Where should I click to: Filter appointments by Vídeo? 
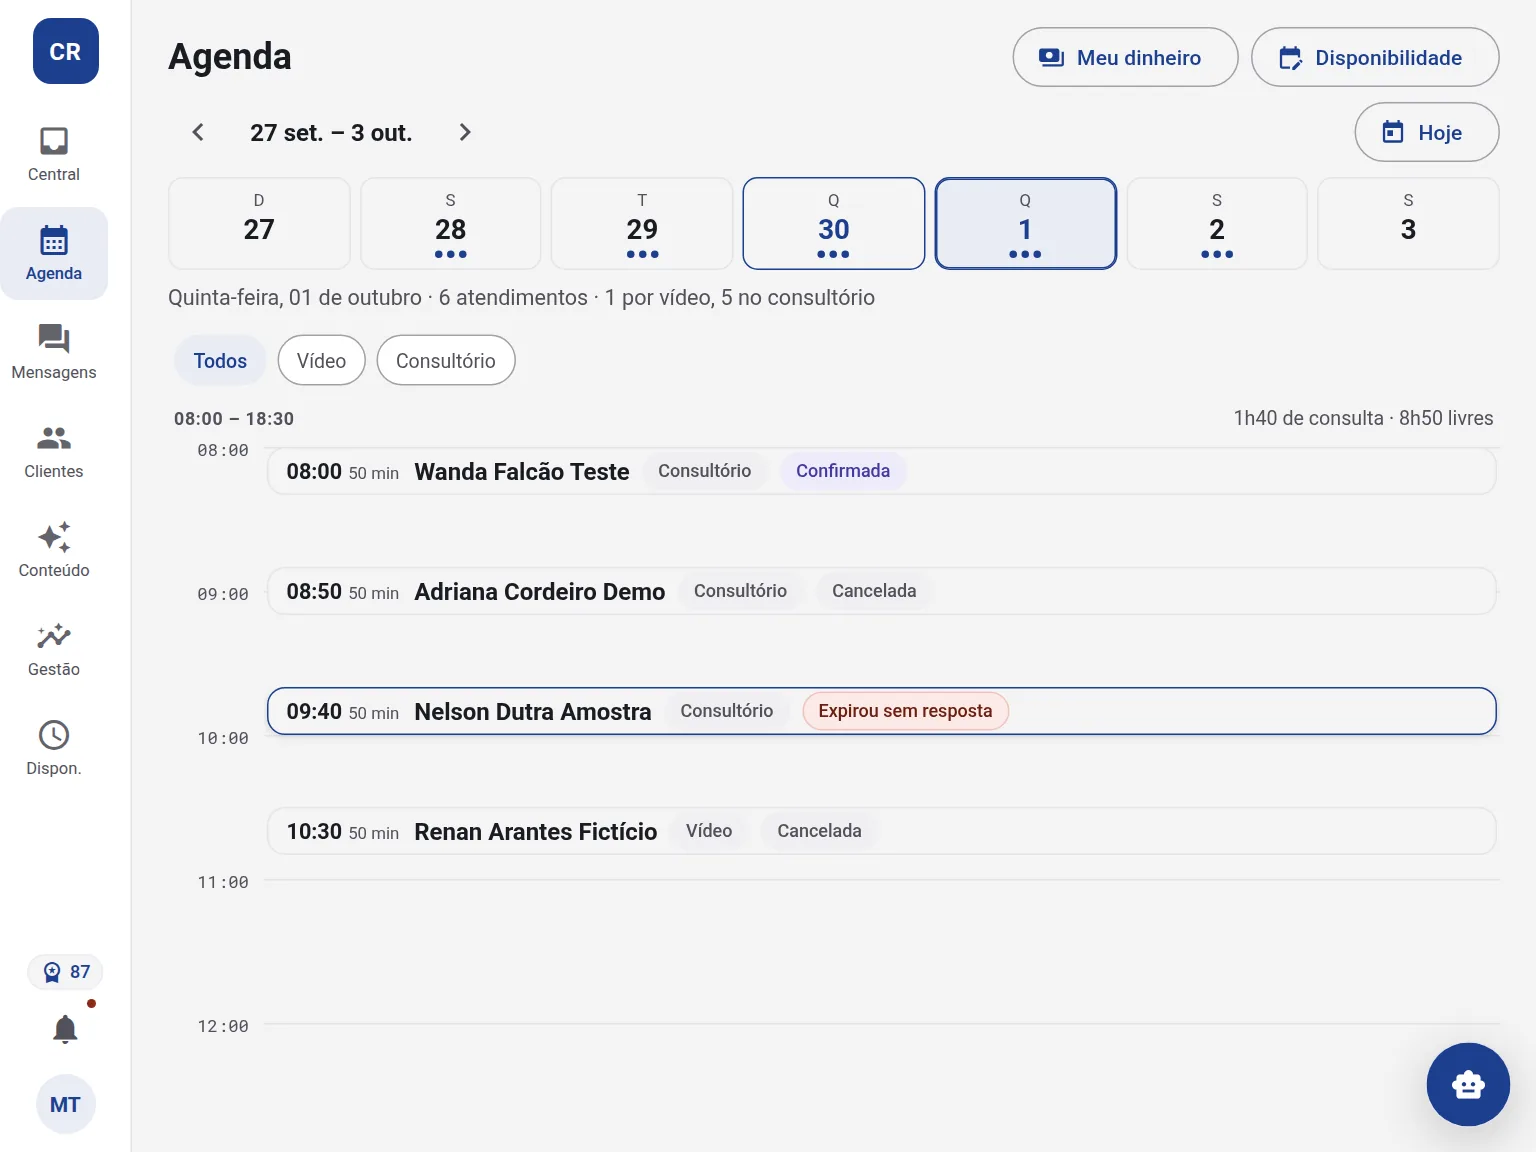click(x=321, y=360)
